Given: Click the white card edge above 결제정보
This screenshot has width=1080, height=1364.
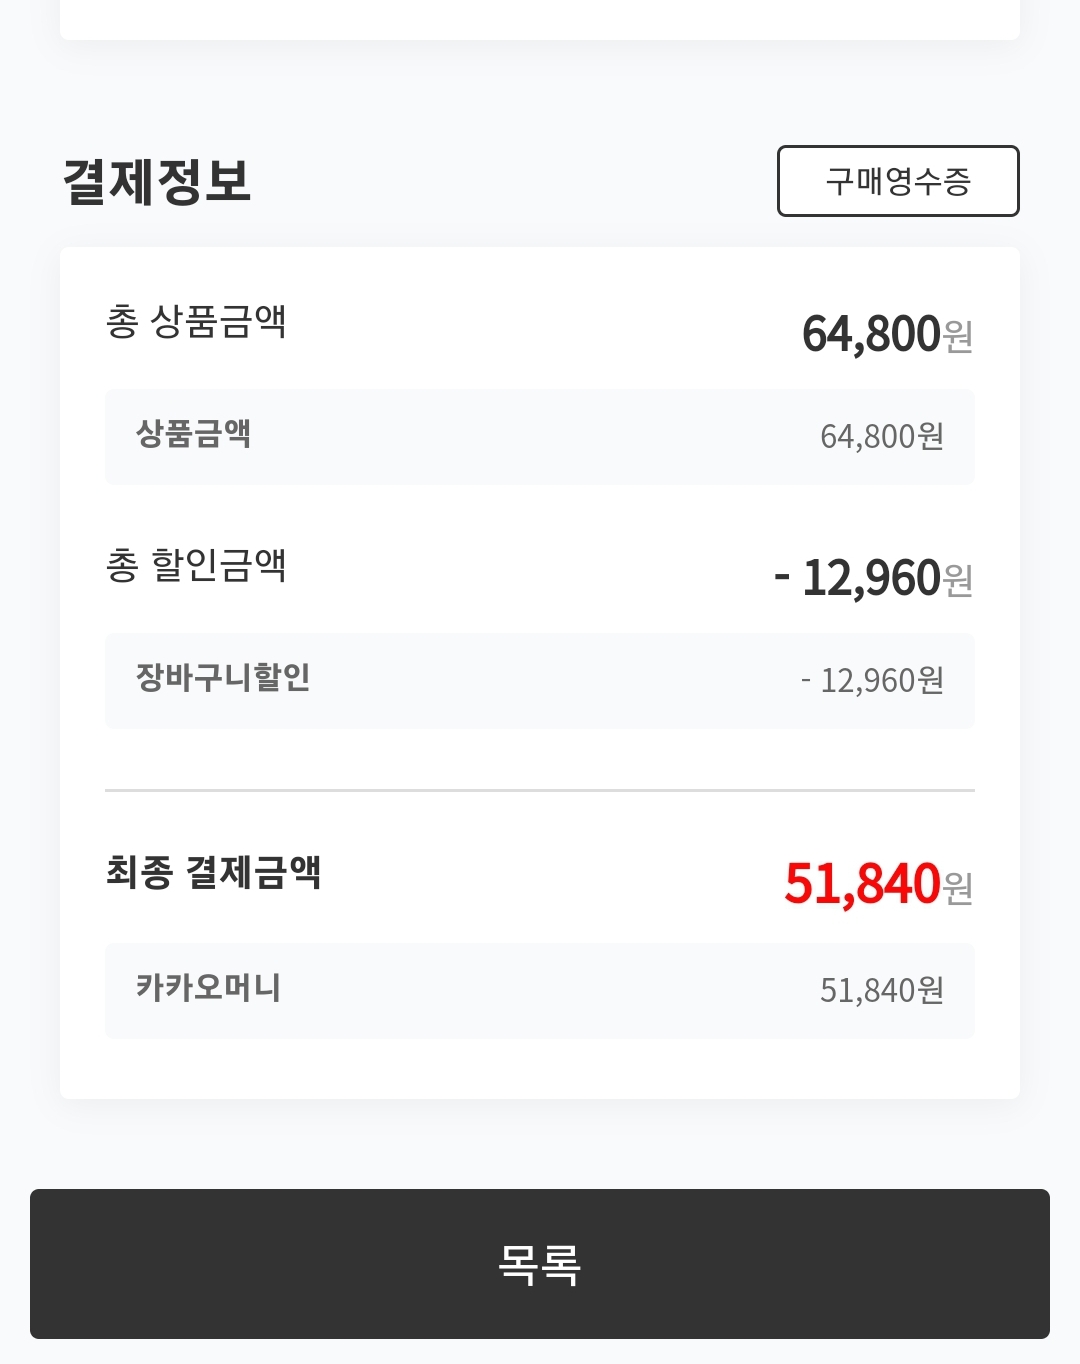Looking at the screenshot, I should (540, 22).
